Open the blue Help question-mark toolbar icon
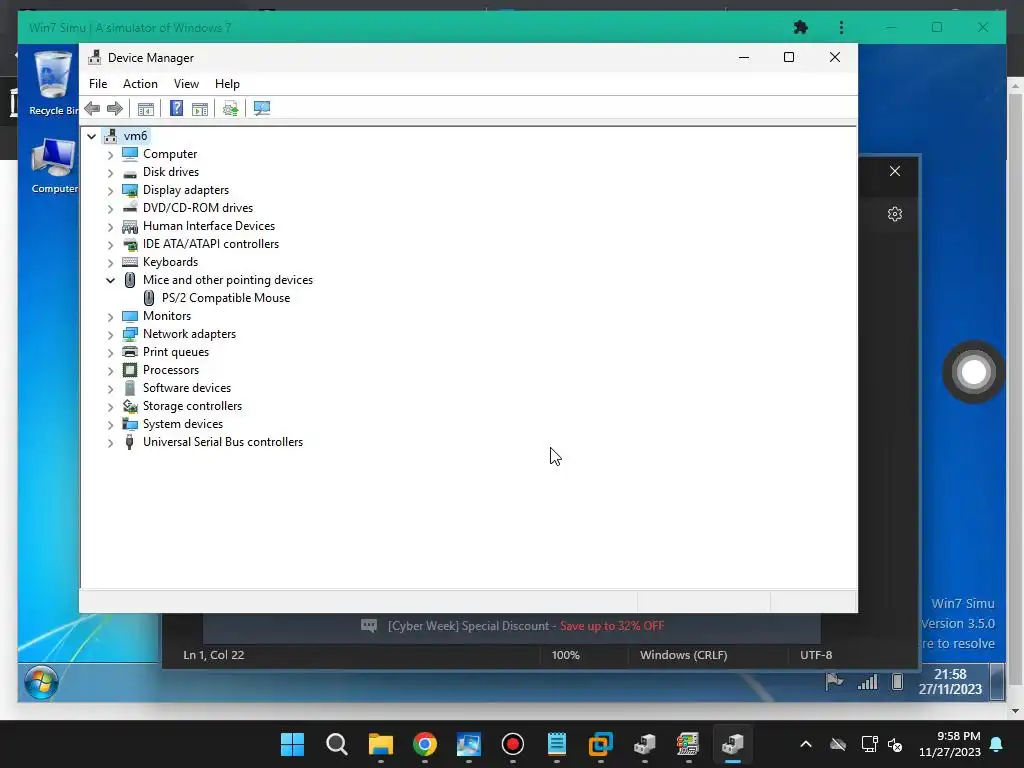Viewport: 1024px width, 768px height. pos(176,108)
